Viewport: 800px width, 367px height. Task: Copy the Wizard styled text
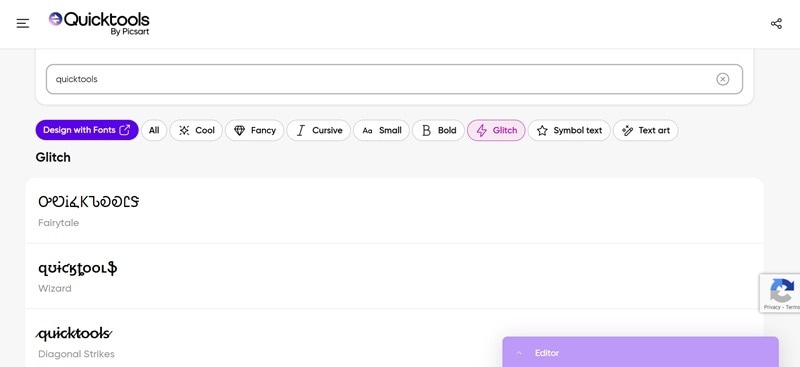coord(78,267)
